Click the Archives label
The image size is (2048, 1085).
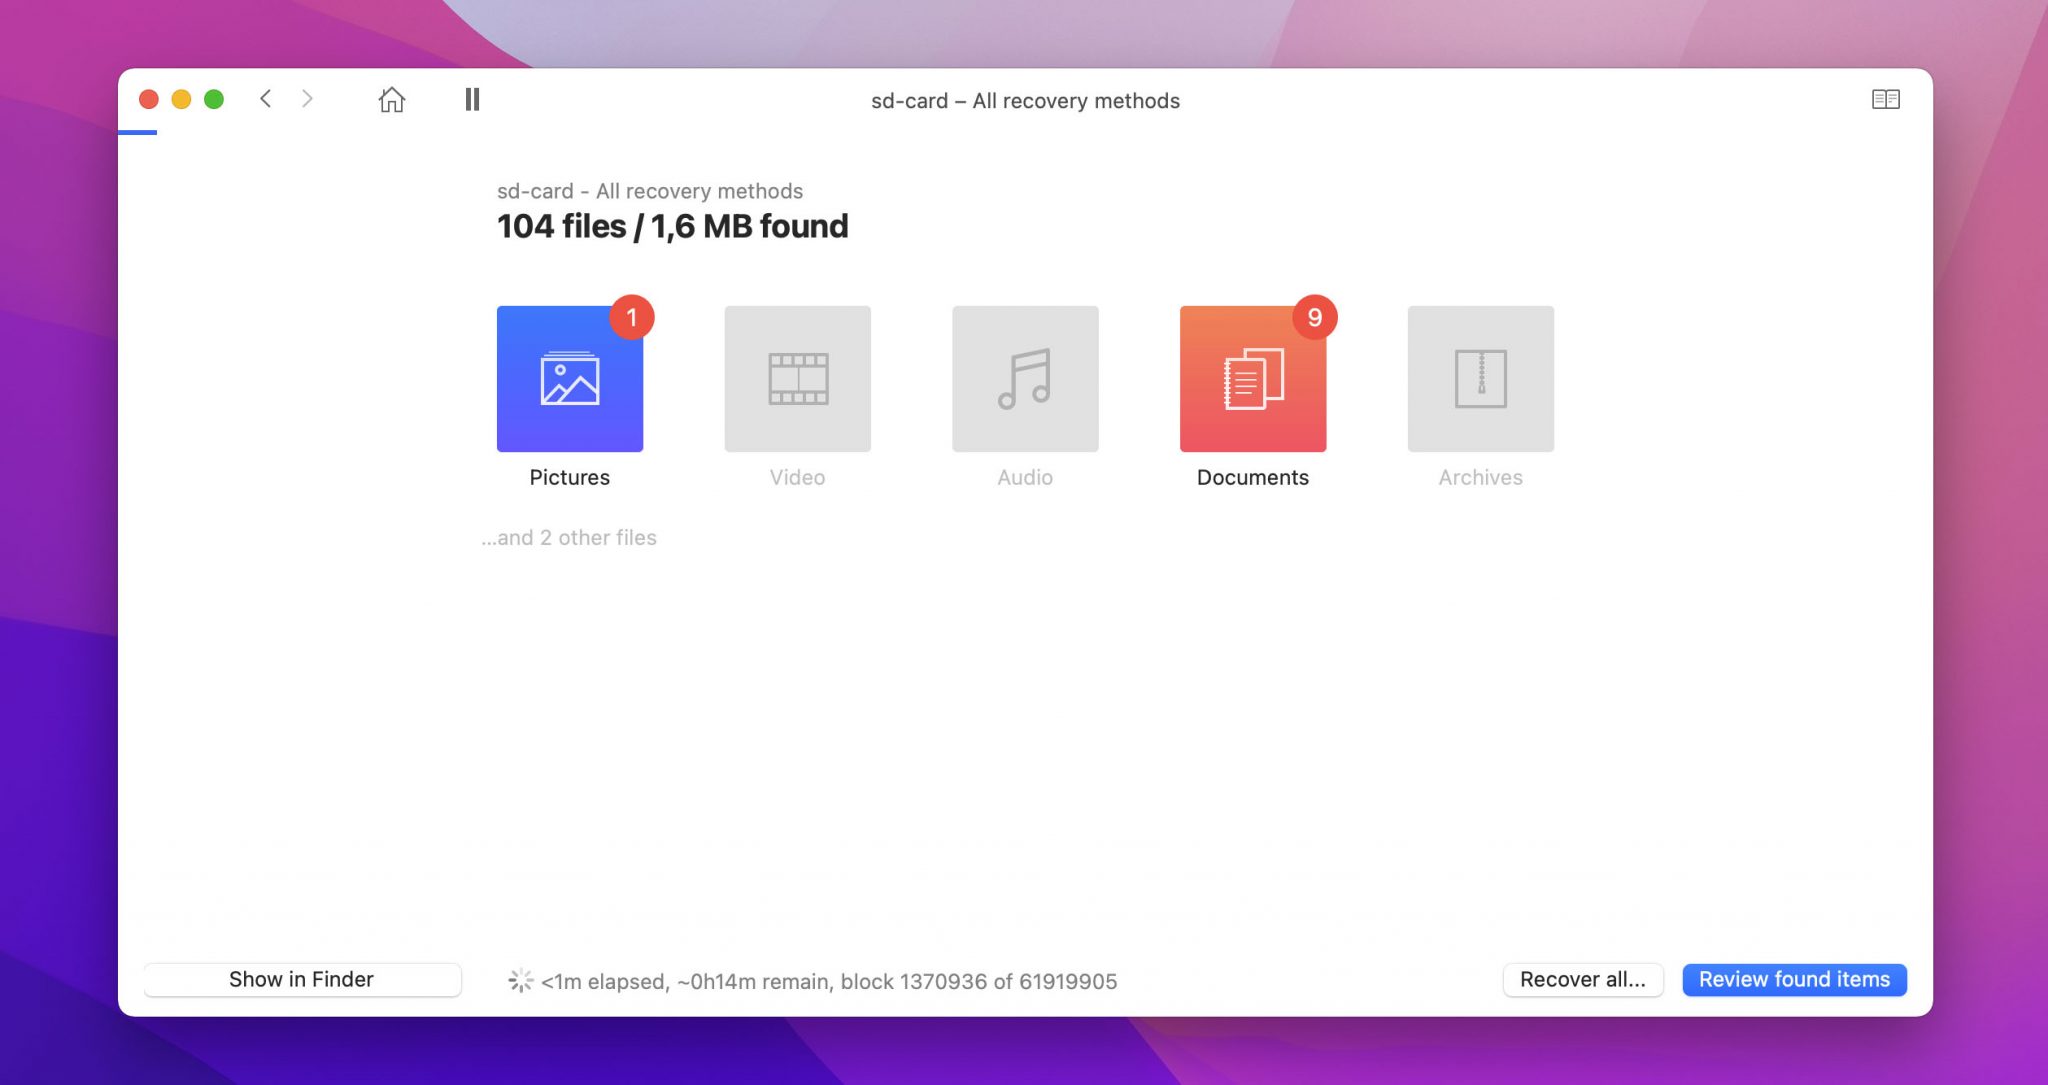1481,477
